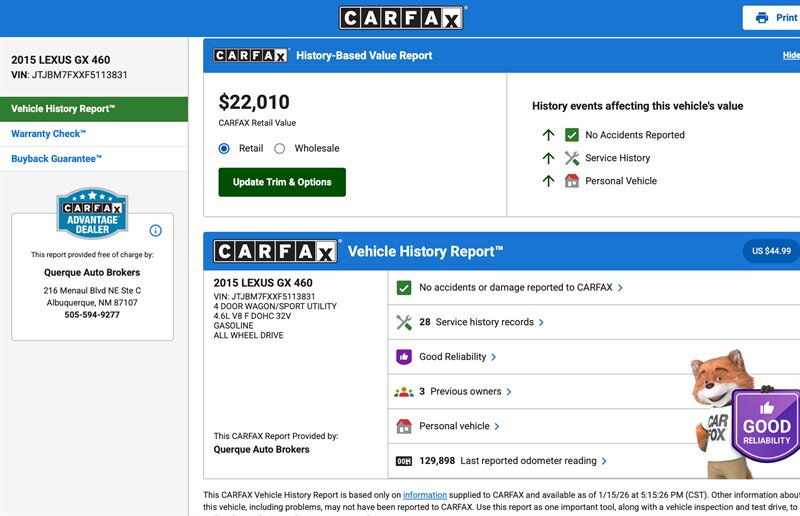Click the US $44.99 price badge
Screen dimensions: 800x516
770,251
